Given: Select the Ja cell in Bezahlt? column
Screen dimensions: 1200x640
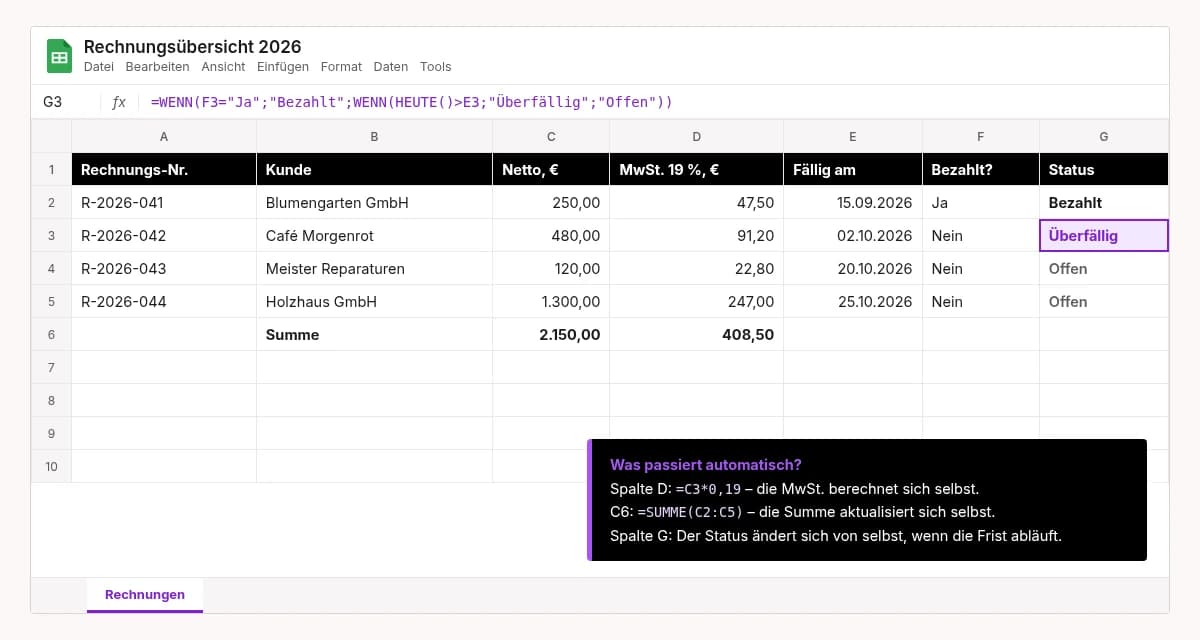Looking at the screenshot, I should [980, 203].
